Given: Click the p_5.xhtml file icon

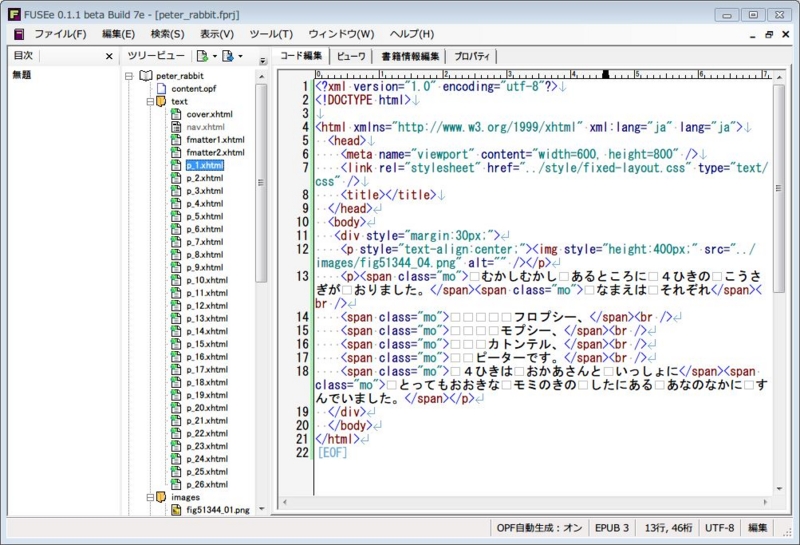Looking at the screenshot, I should point(176,216).
